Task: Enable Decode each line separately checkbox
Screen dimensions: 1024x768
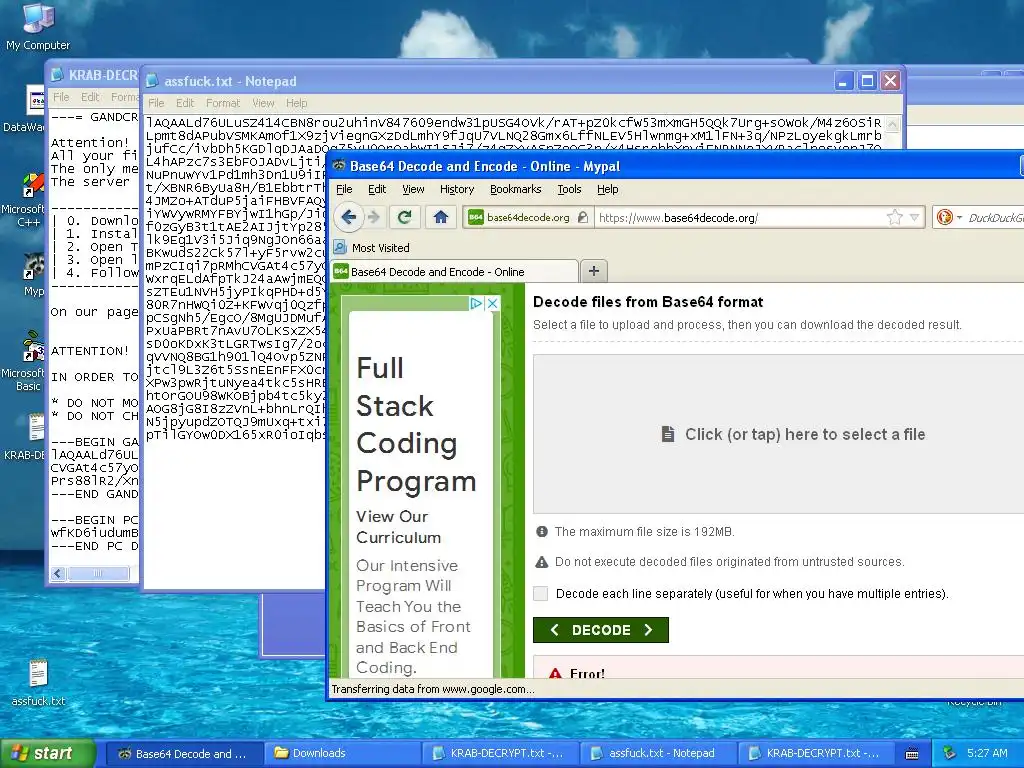Action: click(541, 593)
